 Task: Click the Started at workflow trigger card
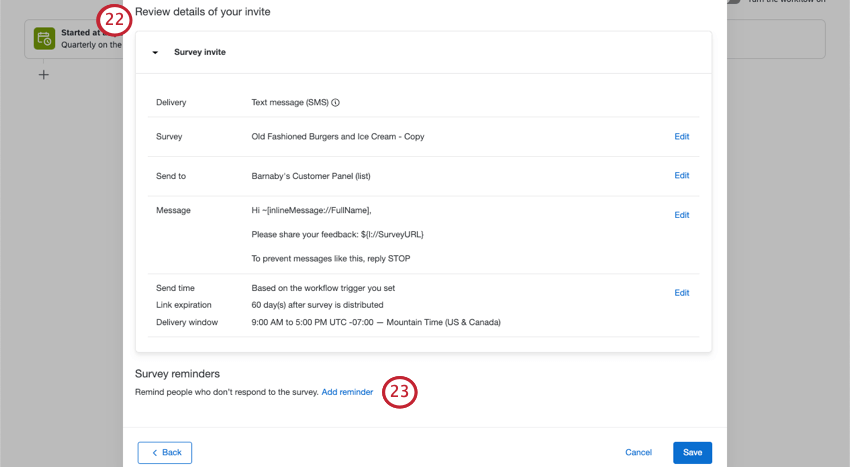pos(90,39)
